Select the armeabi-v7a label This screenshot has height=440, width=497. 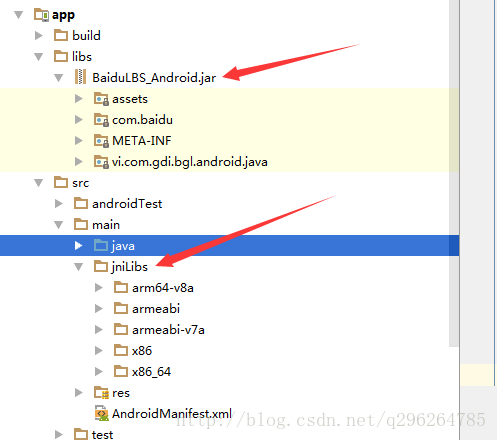168,330
